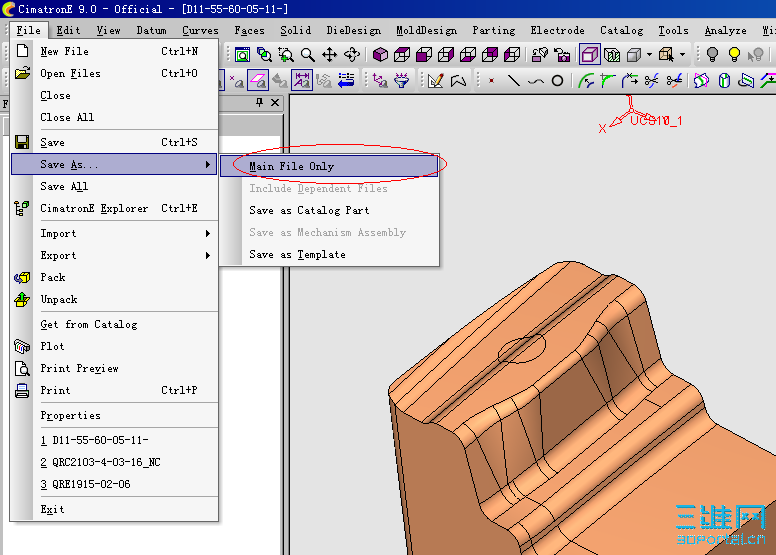Viewport: 776px width, 555px height.
Task: Click the Zoom All view icon
Action: click(242, 54)
